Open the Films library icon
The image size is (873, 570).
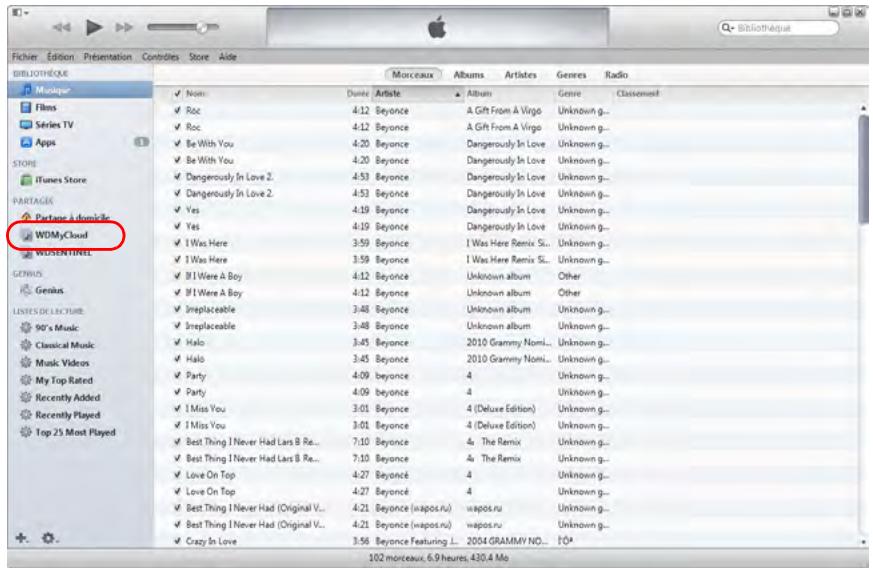(26, 107)
